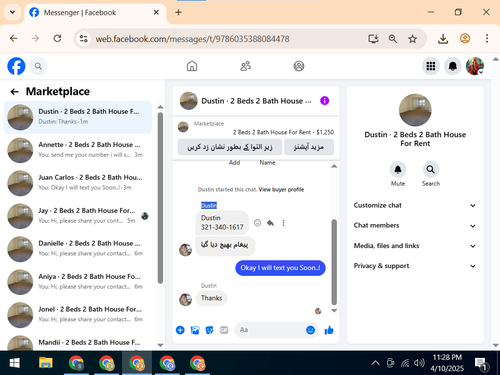Open the Jay conversation in the list

[x=78, y=216]
